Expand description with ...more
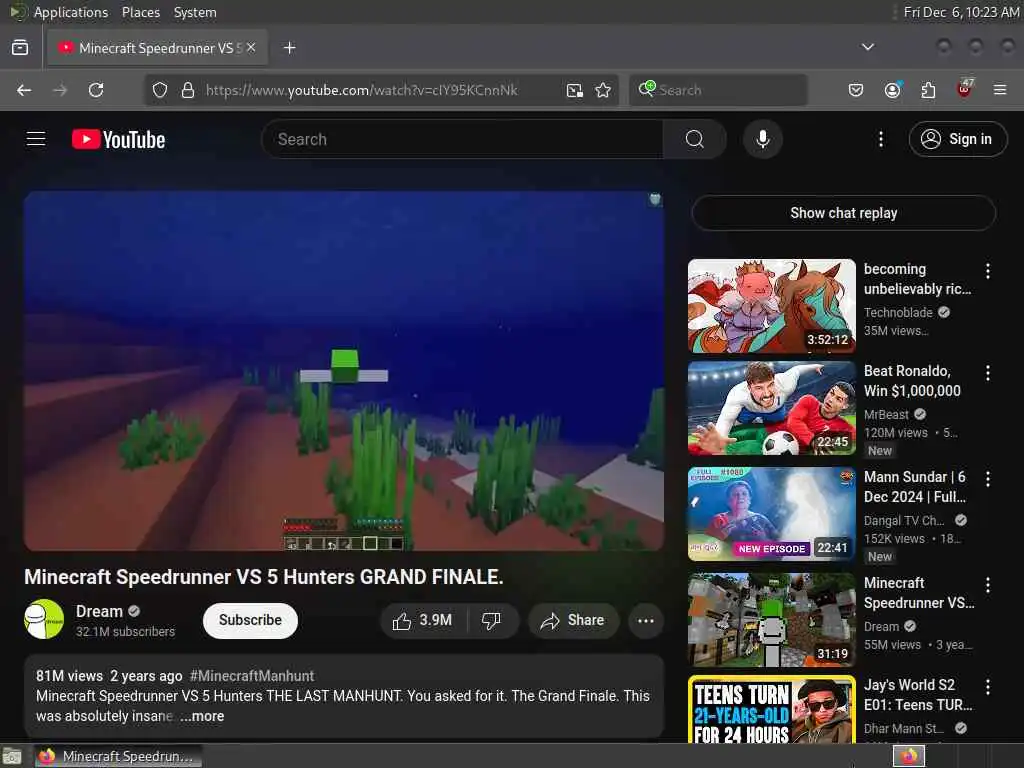The image size is (1024, 768). [x=202, y=716]
